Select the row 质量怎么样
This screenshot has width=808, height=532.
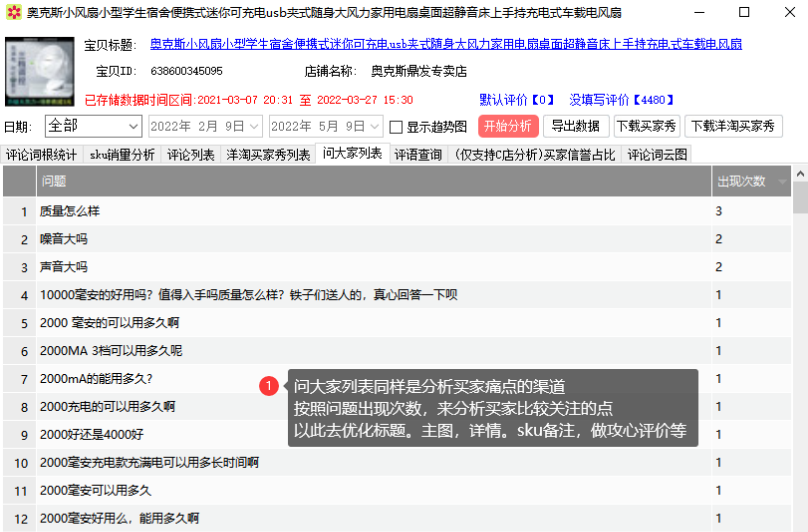pos(70,212)
